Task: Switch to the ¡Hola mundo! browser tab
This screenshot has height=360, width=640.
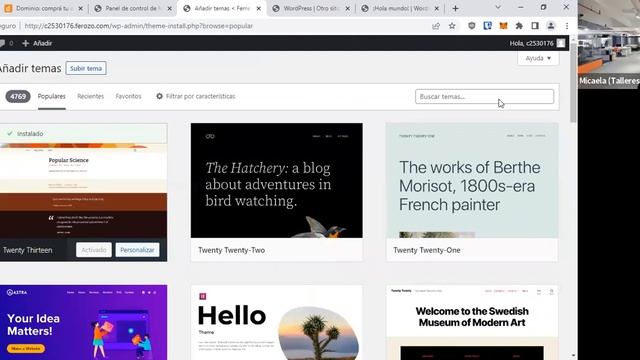Action: point(399,8)
